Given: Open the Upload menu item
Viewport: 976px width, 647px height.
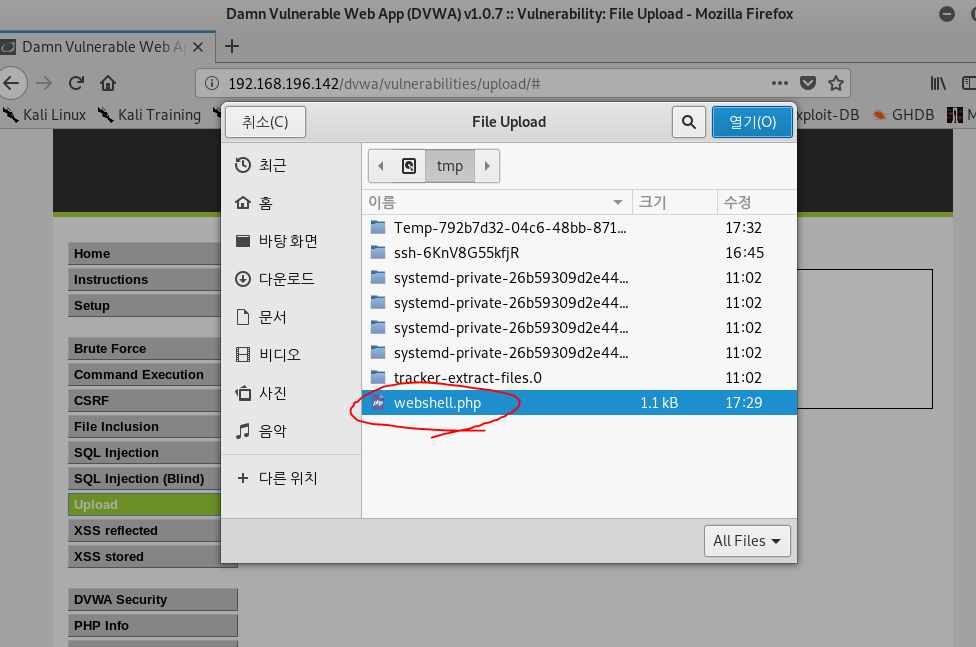Looking at the screenshot, I should tap(144, 505).
